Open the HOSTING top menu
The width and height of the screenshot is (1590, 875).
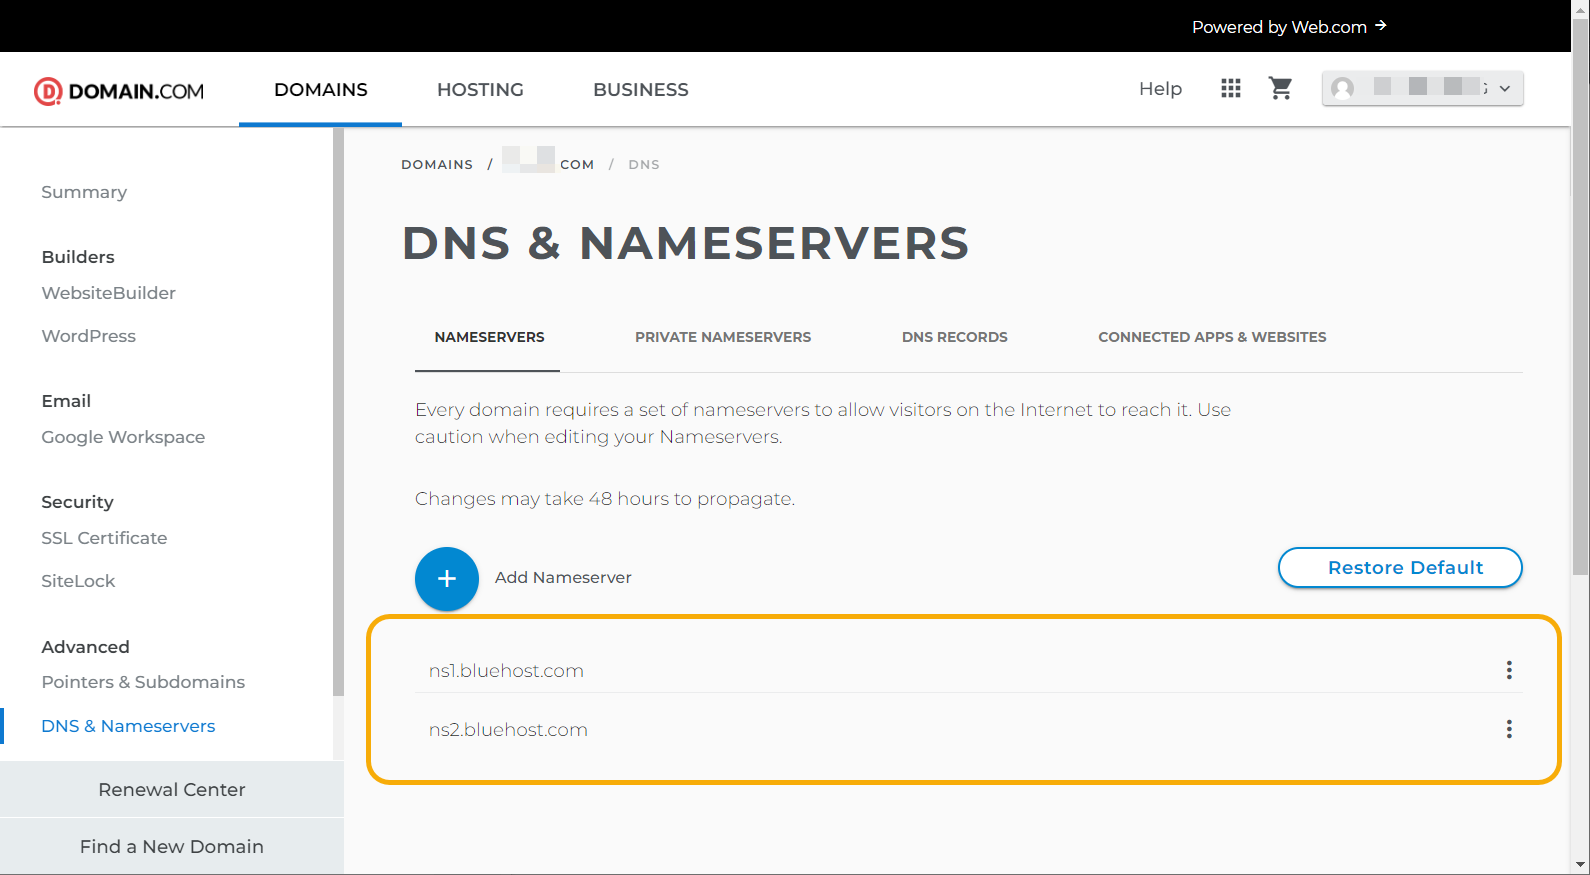pos(480,90)
